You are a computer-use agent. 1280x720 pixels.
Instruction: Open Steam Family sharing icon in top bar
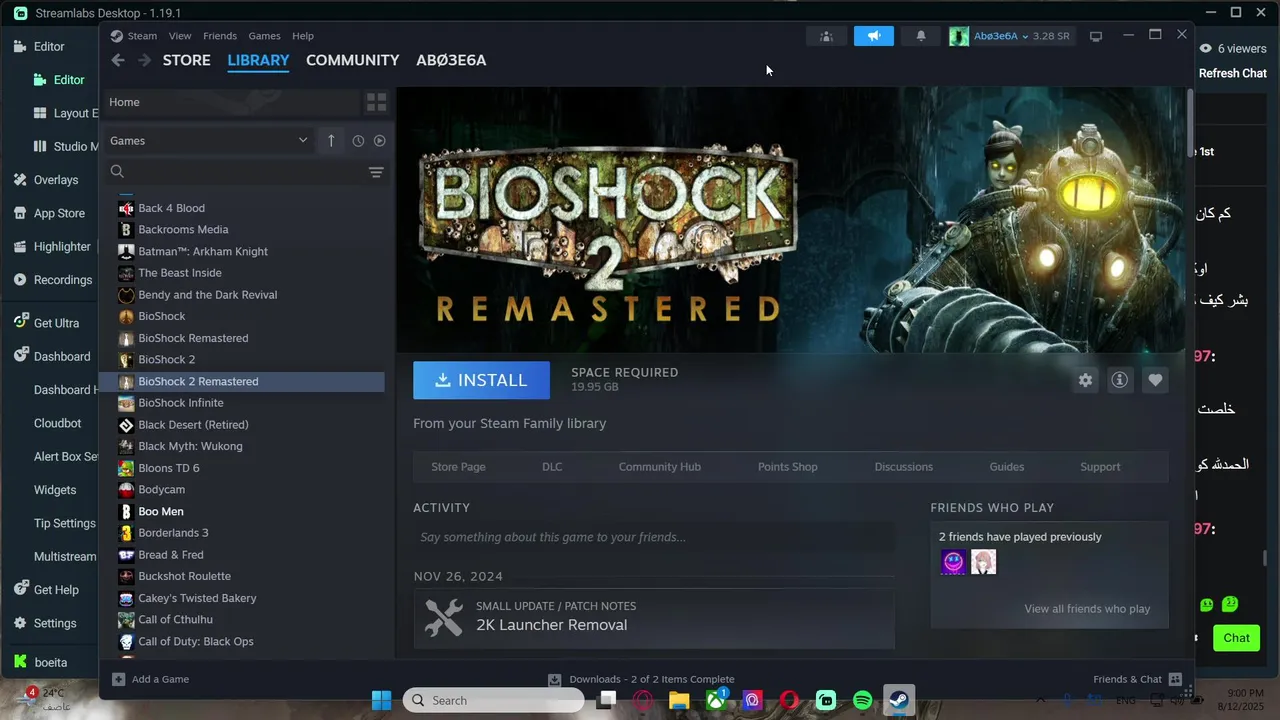[x=826, y=36]
